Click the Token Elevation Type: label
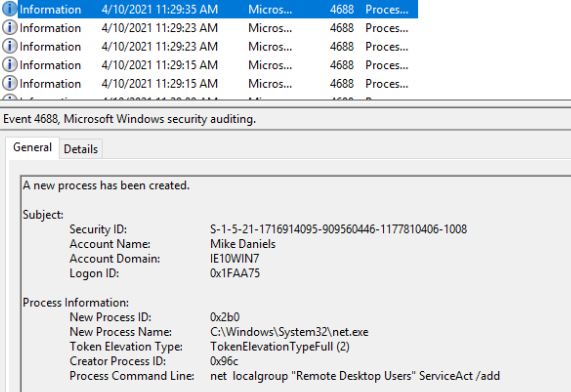 tap(126, 346)
